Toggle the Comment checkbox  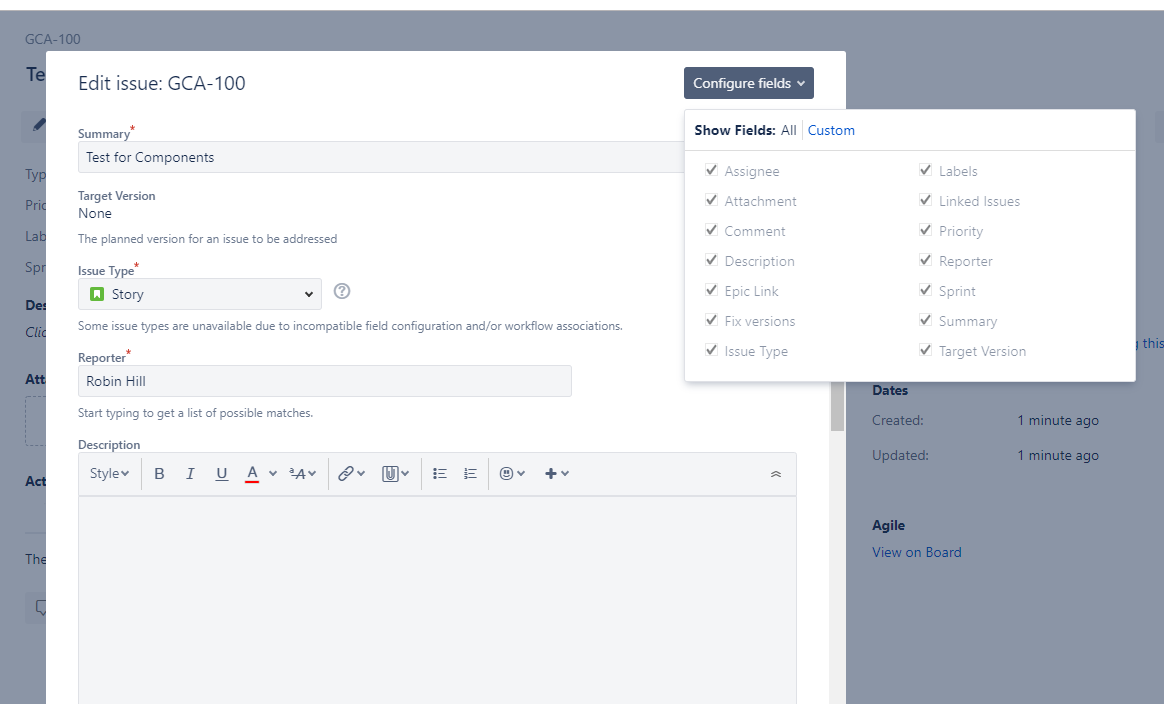[711, 230]
